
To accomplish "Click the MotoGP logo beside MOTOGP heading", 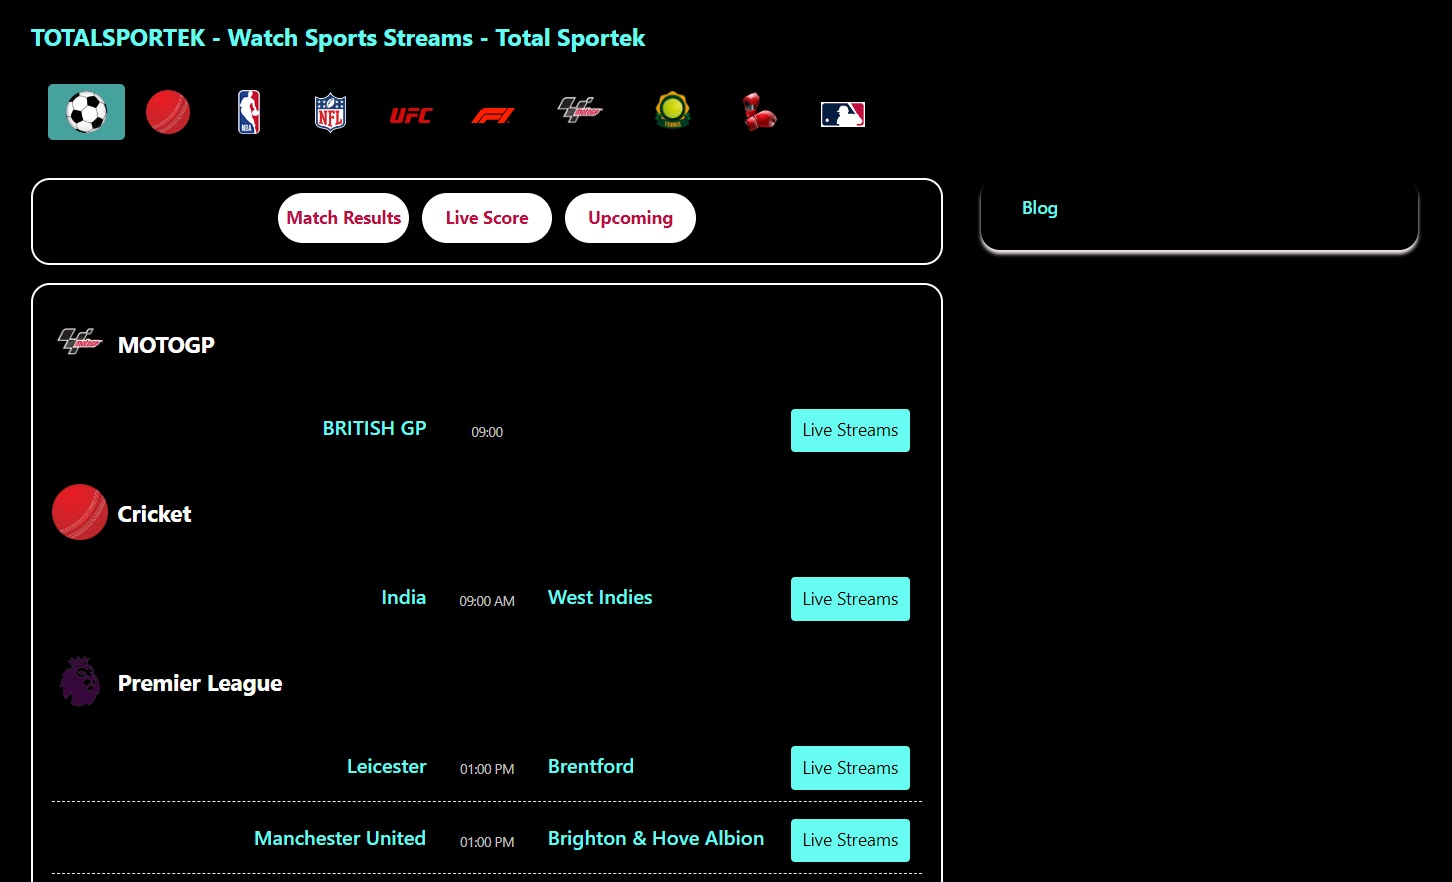I will [80, 341].
